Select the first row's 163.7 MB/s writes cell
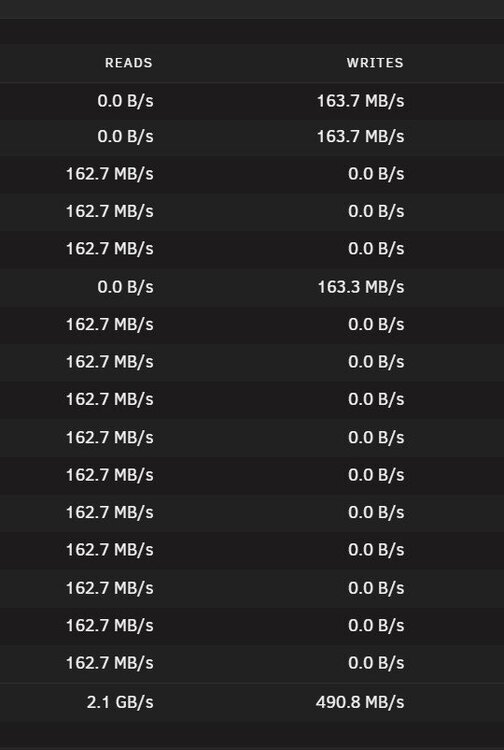 361,101
